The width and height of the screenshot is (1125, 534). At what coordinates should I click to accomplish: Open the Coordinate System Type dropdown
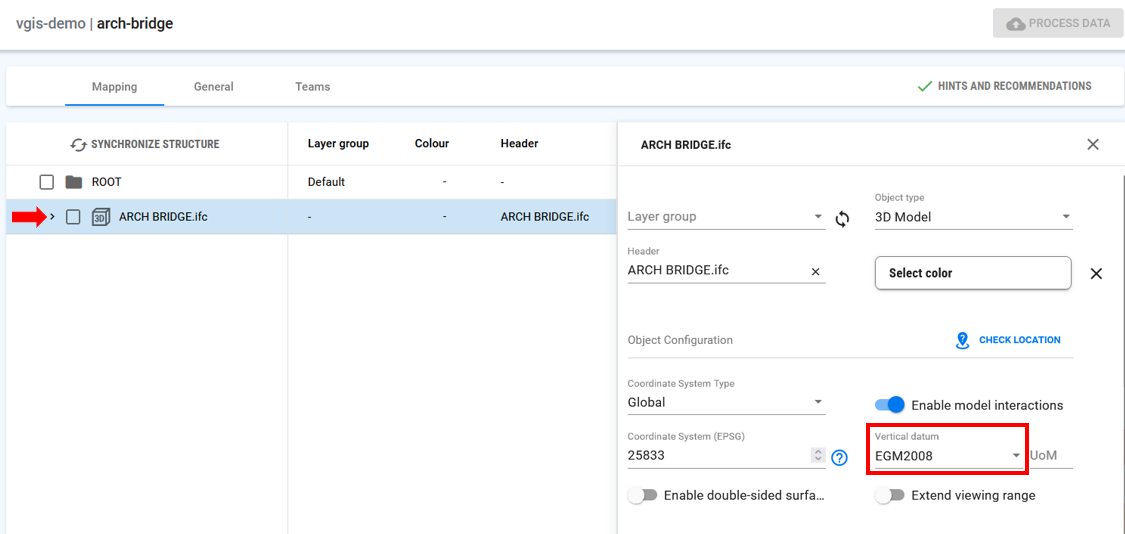(x=726, y=402)
